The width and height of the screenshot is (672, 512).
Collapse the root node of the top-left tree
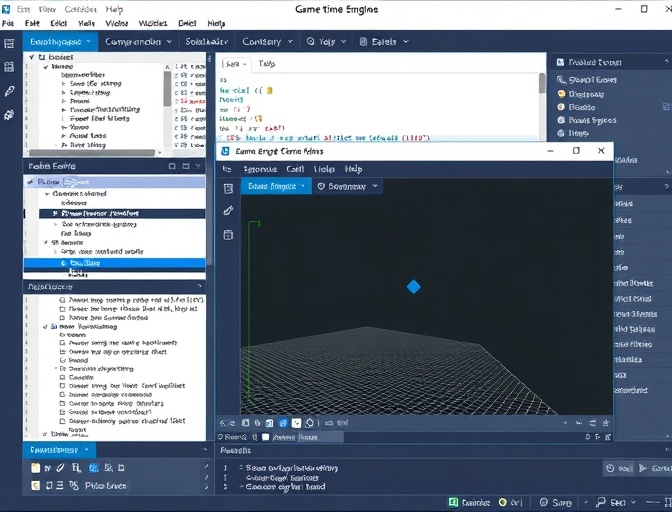pyautogui.click(x=32, y=58)
